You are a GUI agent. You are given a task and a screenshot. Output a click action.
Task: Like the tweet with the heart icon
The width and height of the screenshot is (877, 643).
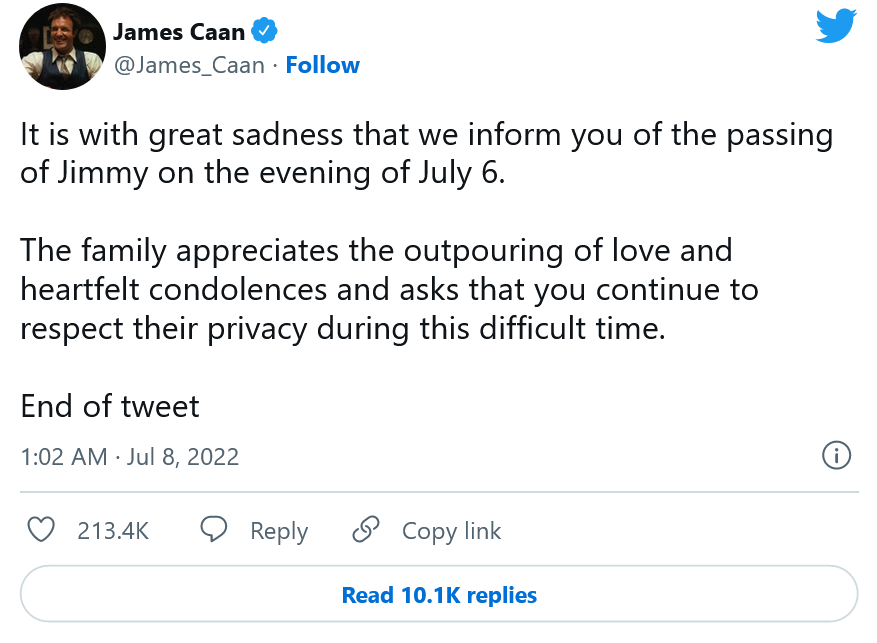click(x=40, y=530)
